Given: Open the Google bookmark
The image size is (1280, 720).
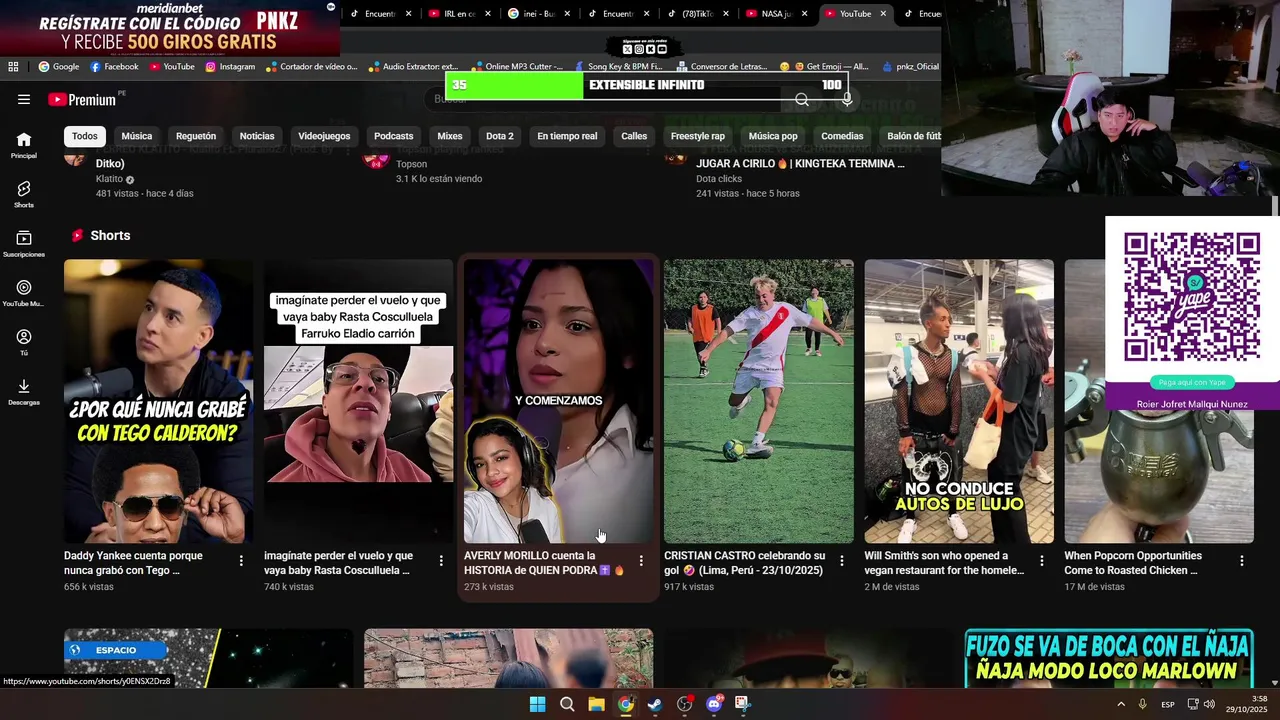Looking at the screenshot, I should pyautogui.click(x=59, y=67).
